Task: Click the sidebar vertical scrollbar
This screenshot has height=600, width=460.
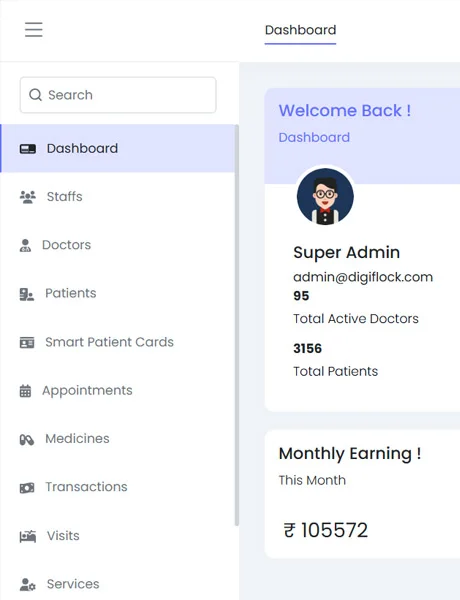Action: pyautogui.click(x=237, y=325)
